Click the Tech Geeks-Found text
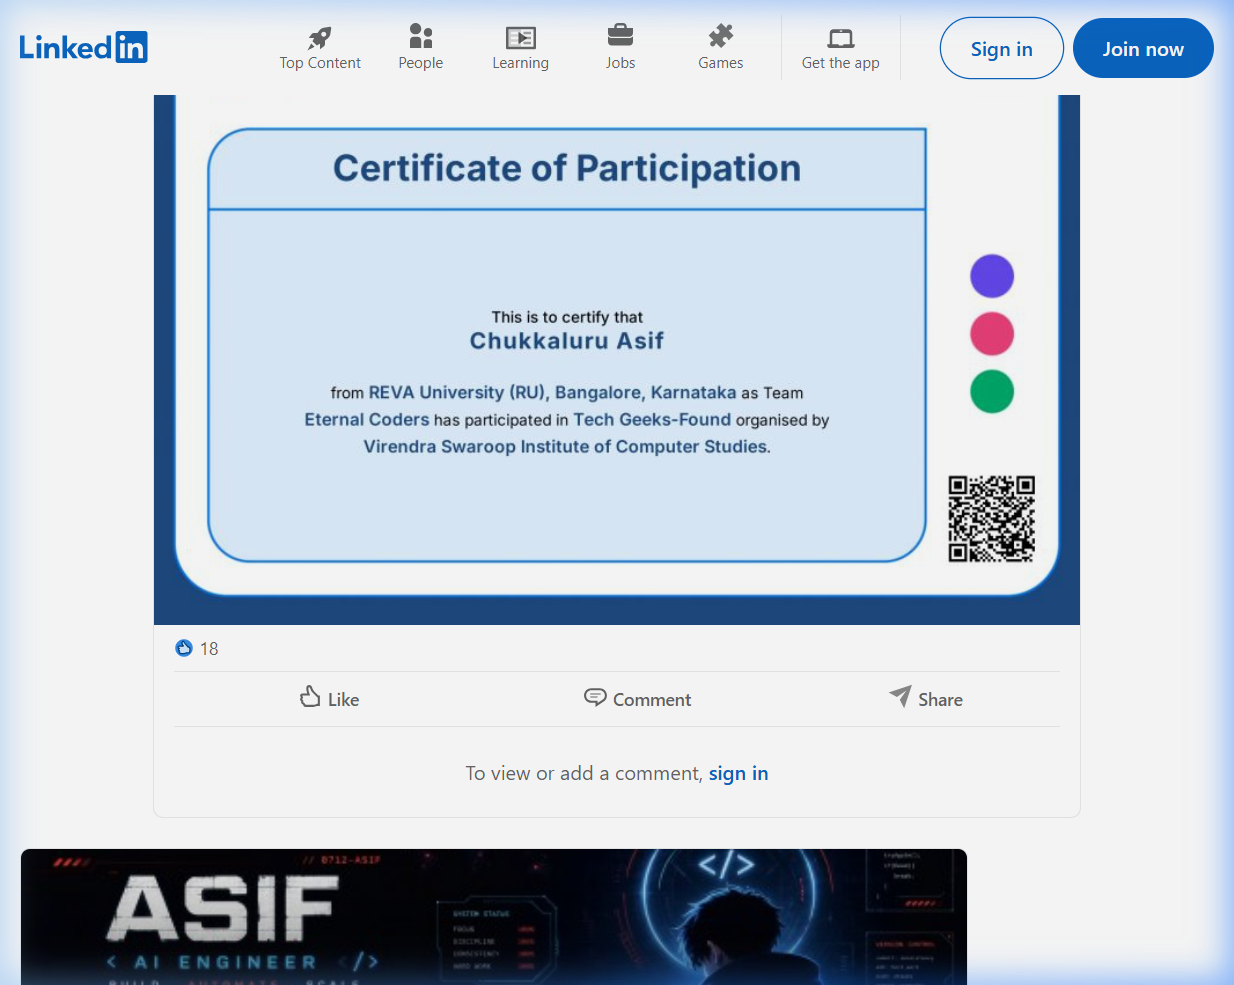The image size is (1234, 985). (652, 419)
